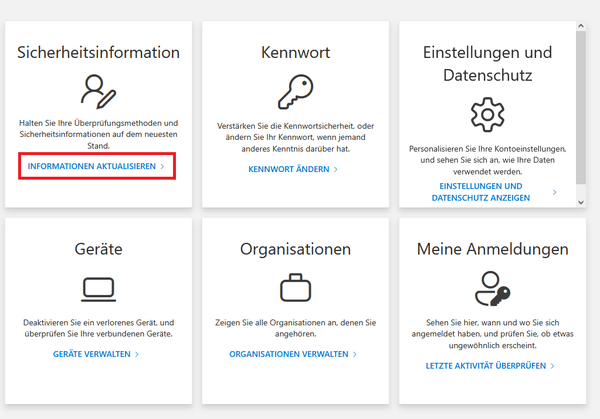Open the GERÄTE VERWALTEN link

click(x=92, y=354)
